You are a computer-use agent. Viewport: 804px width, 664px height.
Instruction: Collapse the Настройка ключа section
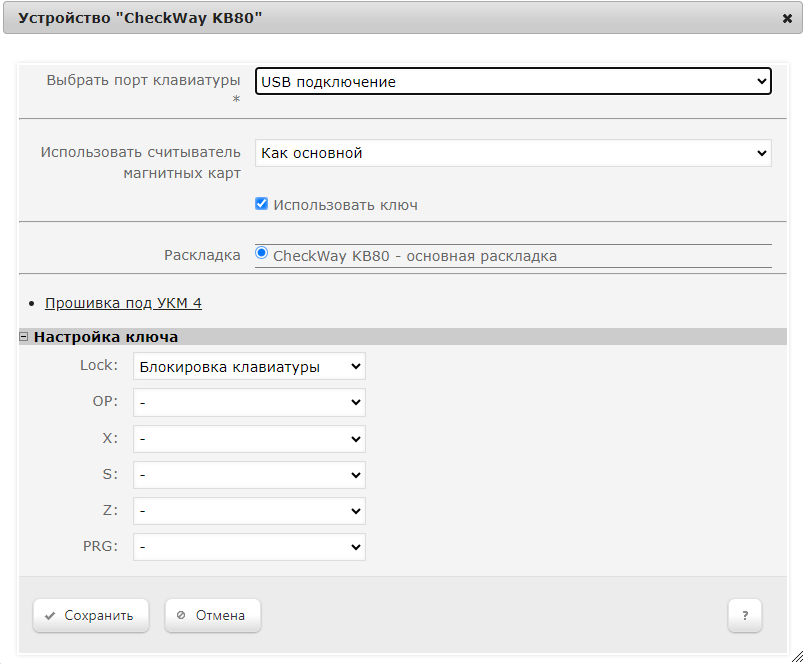[24, 337]
